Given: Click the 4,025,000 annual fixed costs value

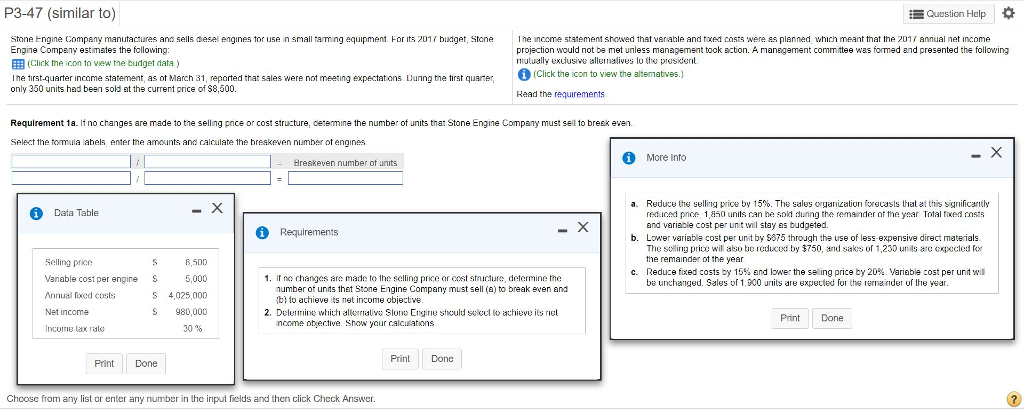Looking at the screenshot, I should click(x=188, y=296).
